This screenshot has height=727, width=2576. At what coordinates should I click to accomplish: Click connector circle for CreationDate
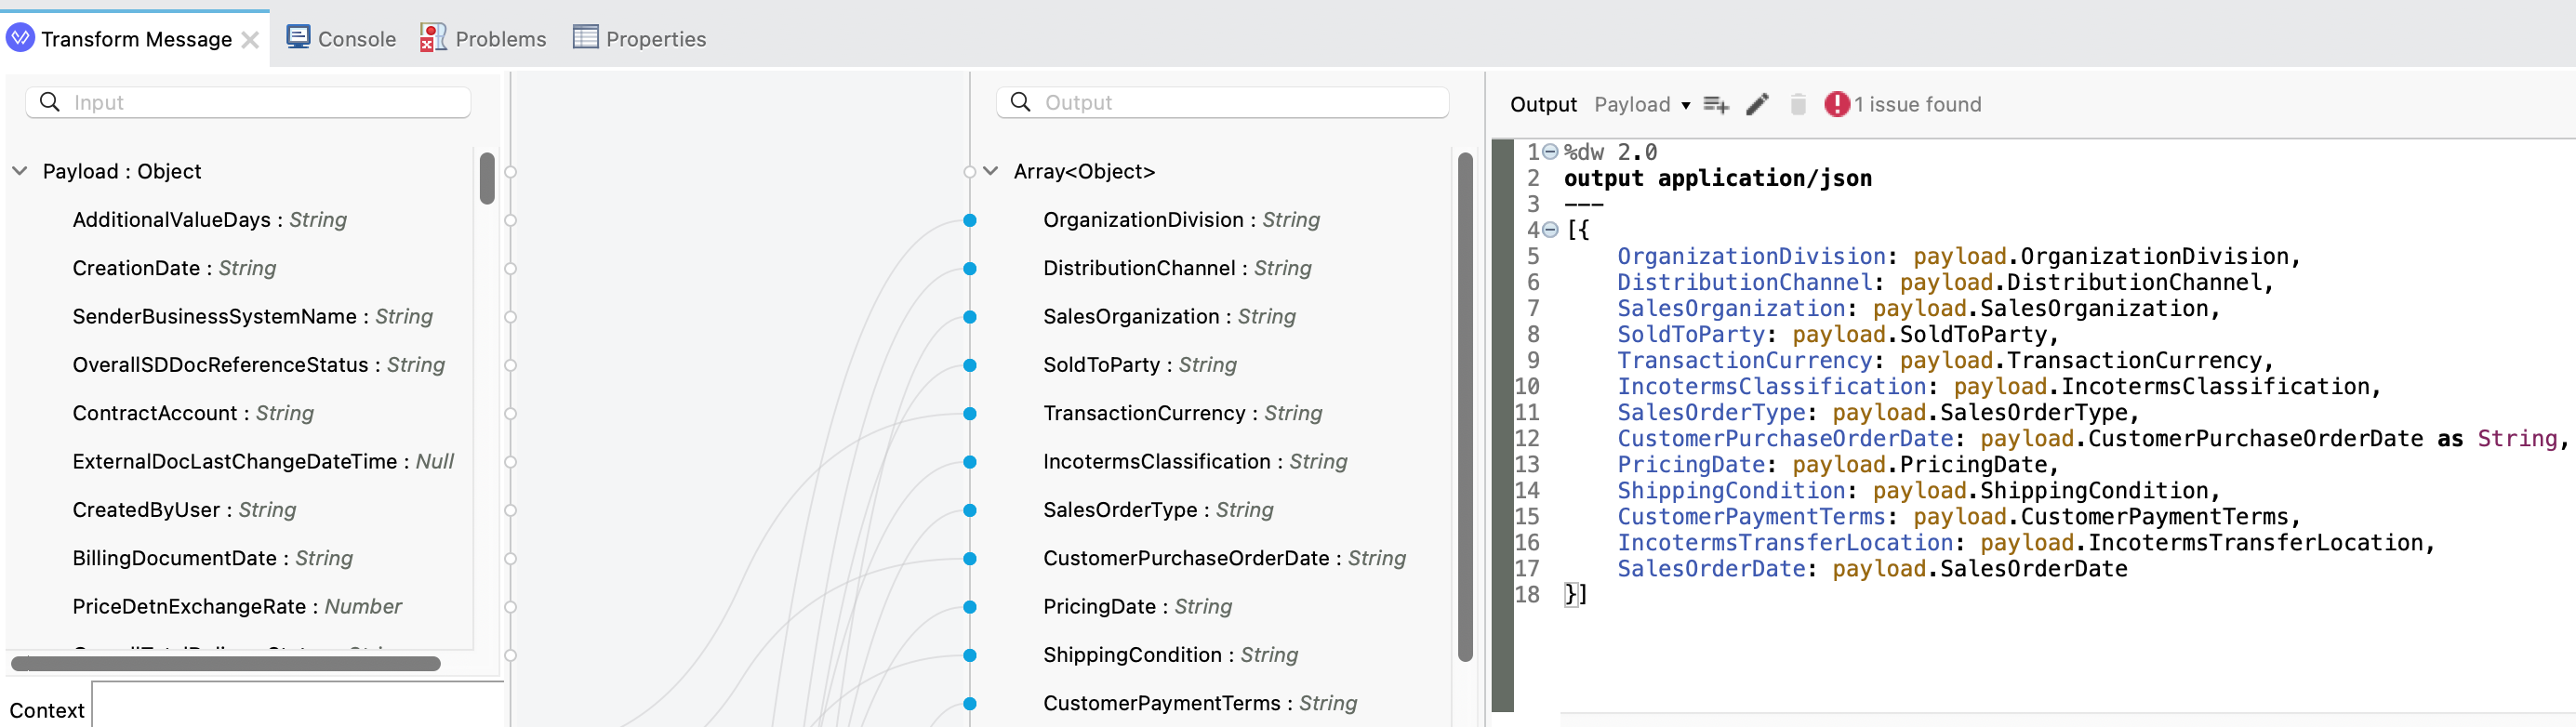(x=510, y=268)
